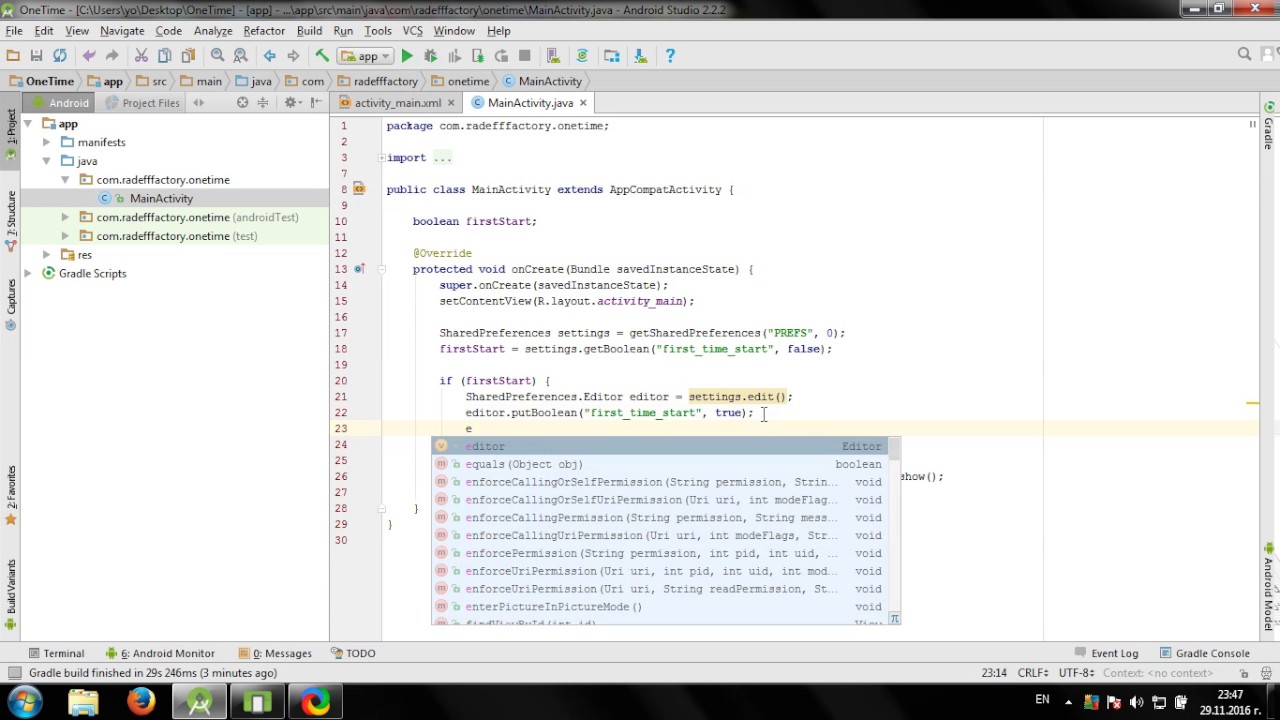Click the Collapse All icon in project panel
The width and height of the screenshot is (1280, 720).
pos(263,103)
